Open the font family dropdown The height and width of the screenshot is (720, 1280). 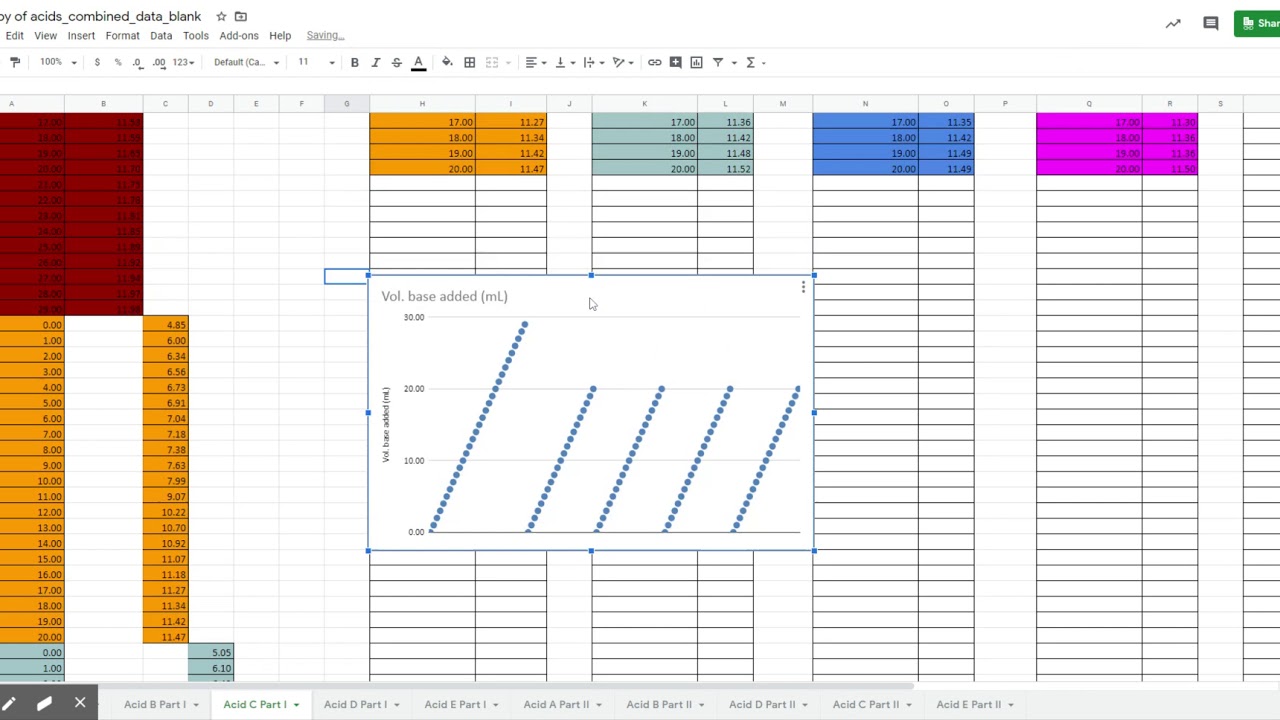[246, 62]
